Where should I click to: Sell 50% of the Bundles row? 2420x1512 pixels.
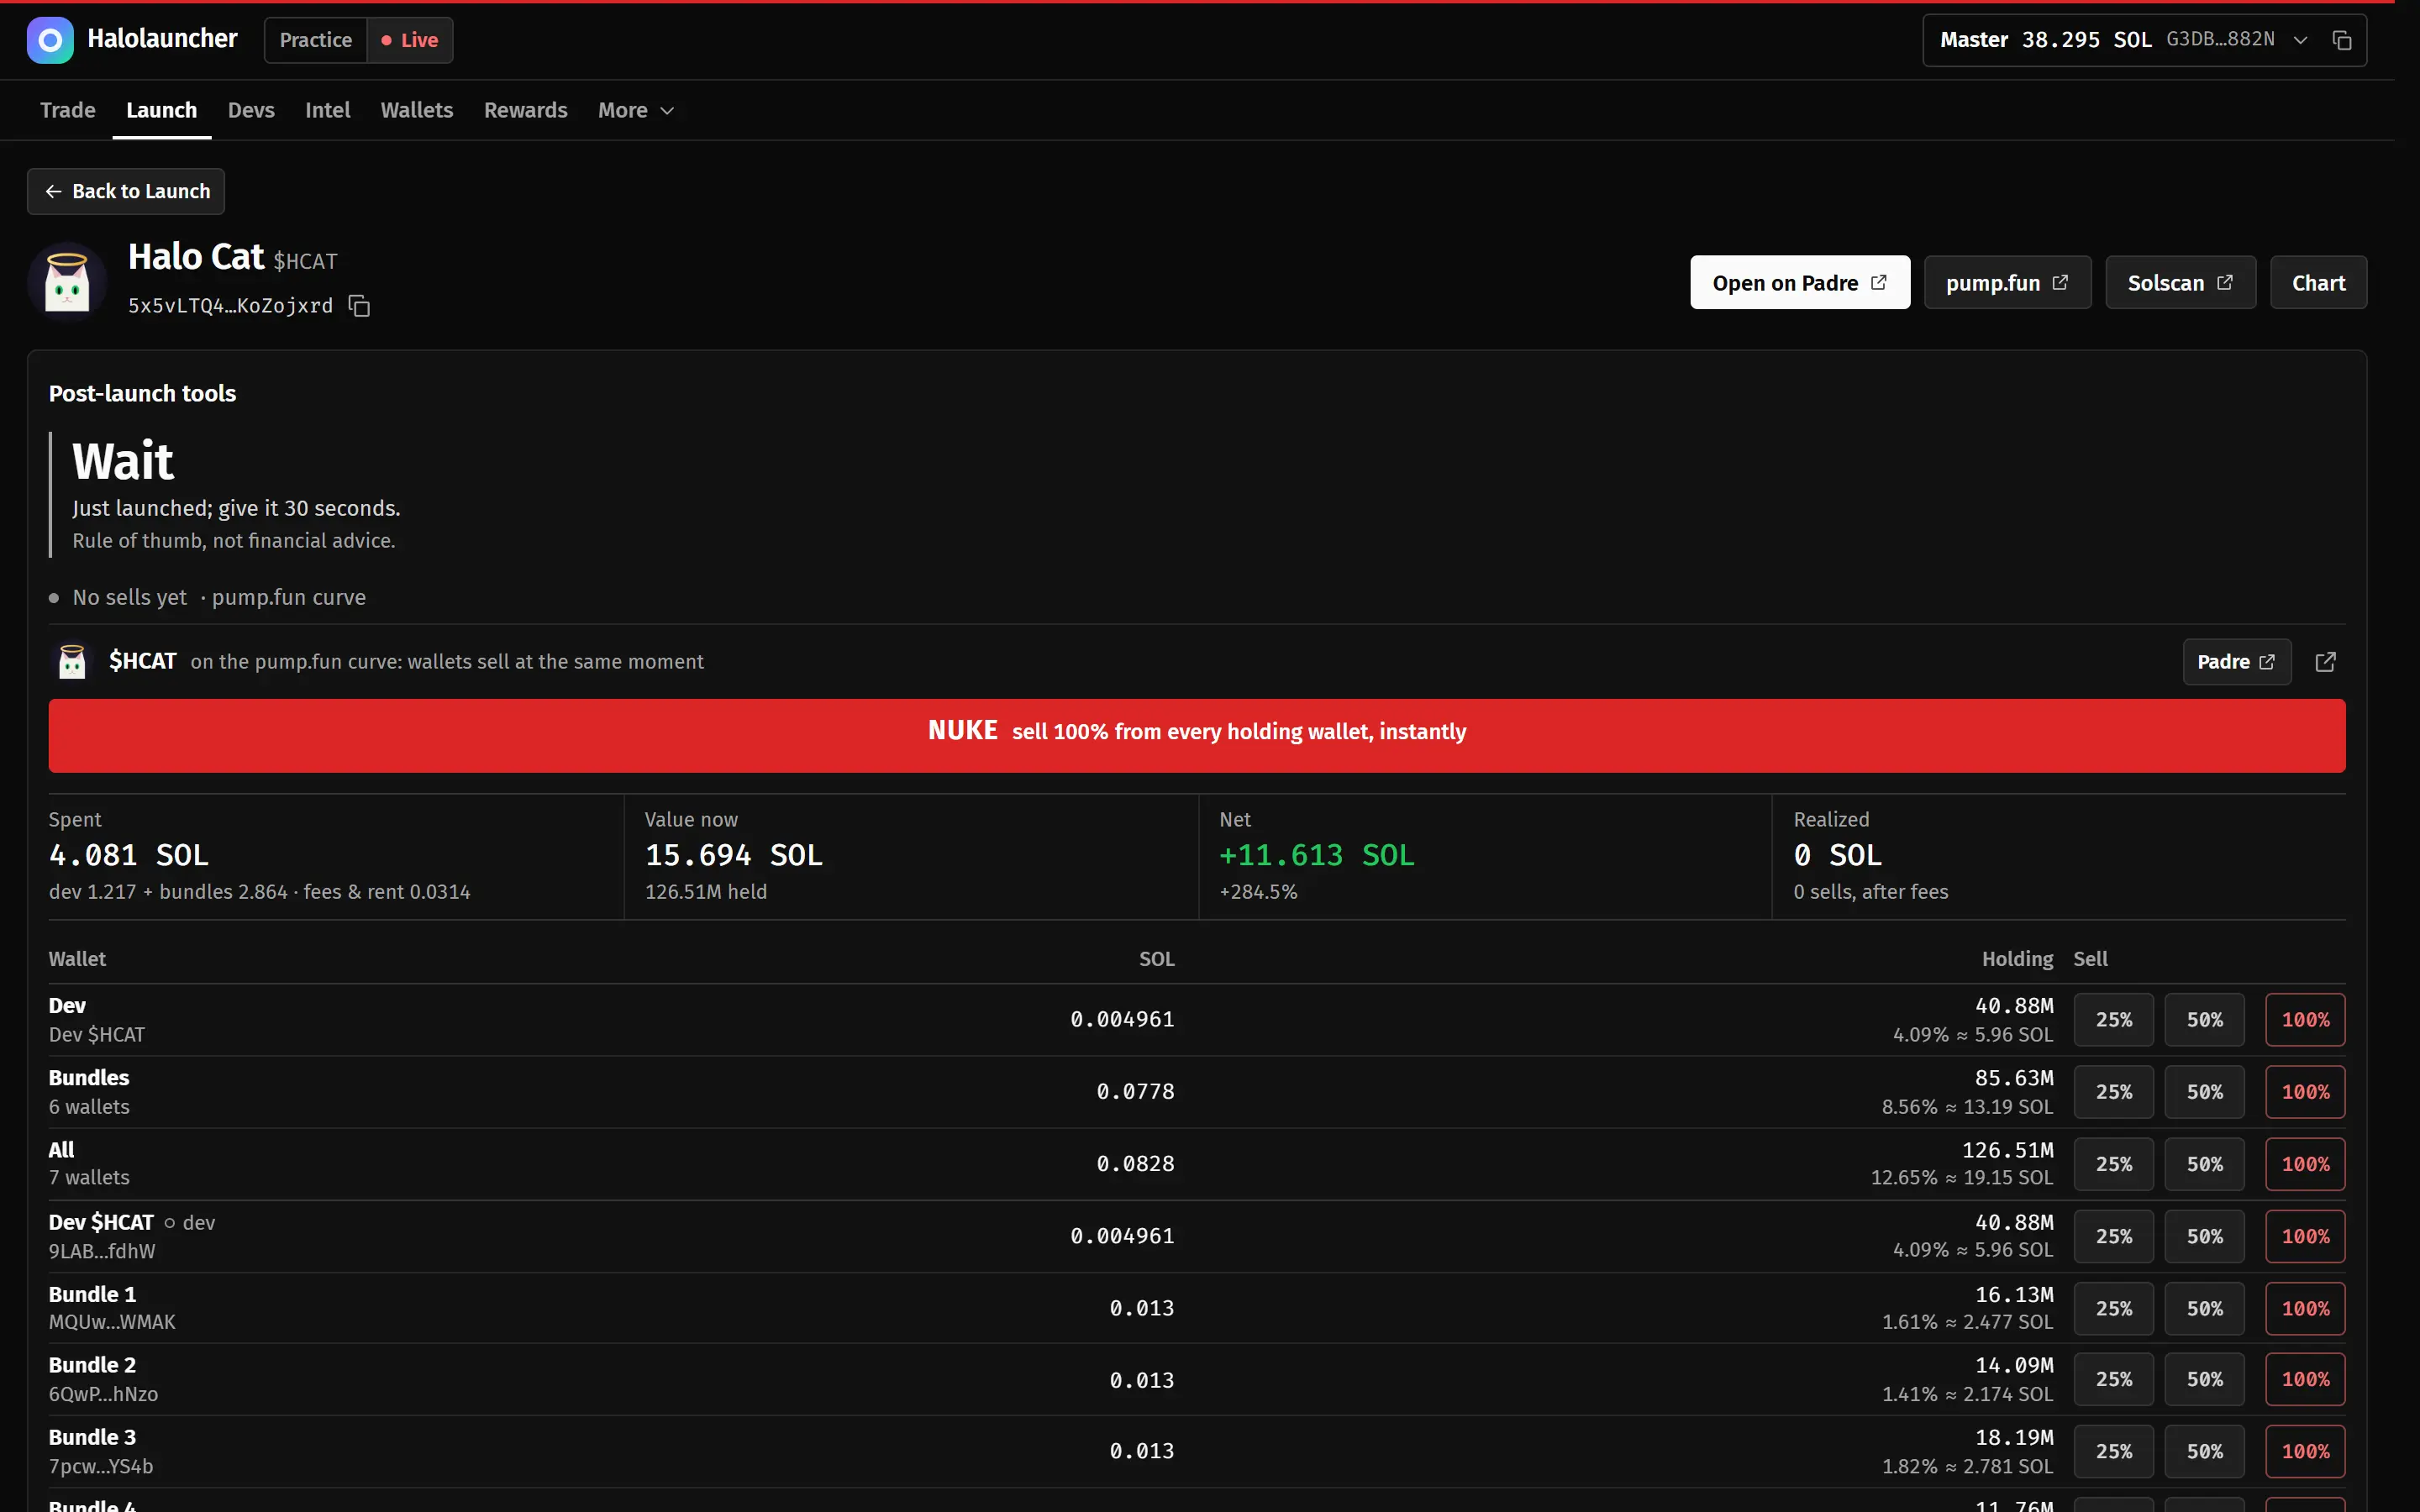2204,1092
